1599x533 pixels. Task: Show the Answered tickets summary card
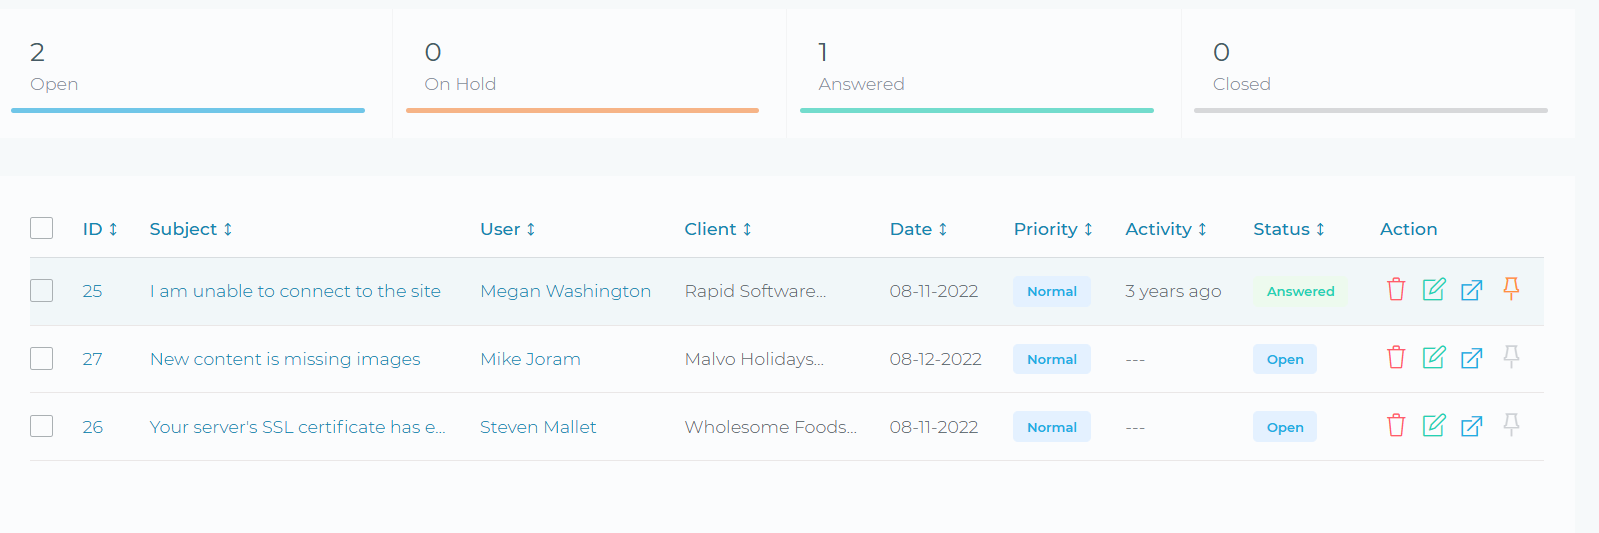coord(983,74)
